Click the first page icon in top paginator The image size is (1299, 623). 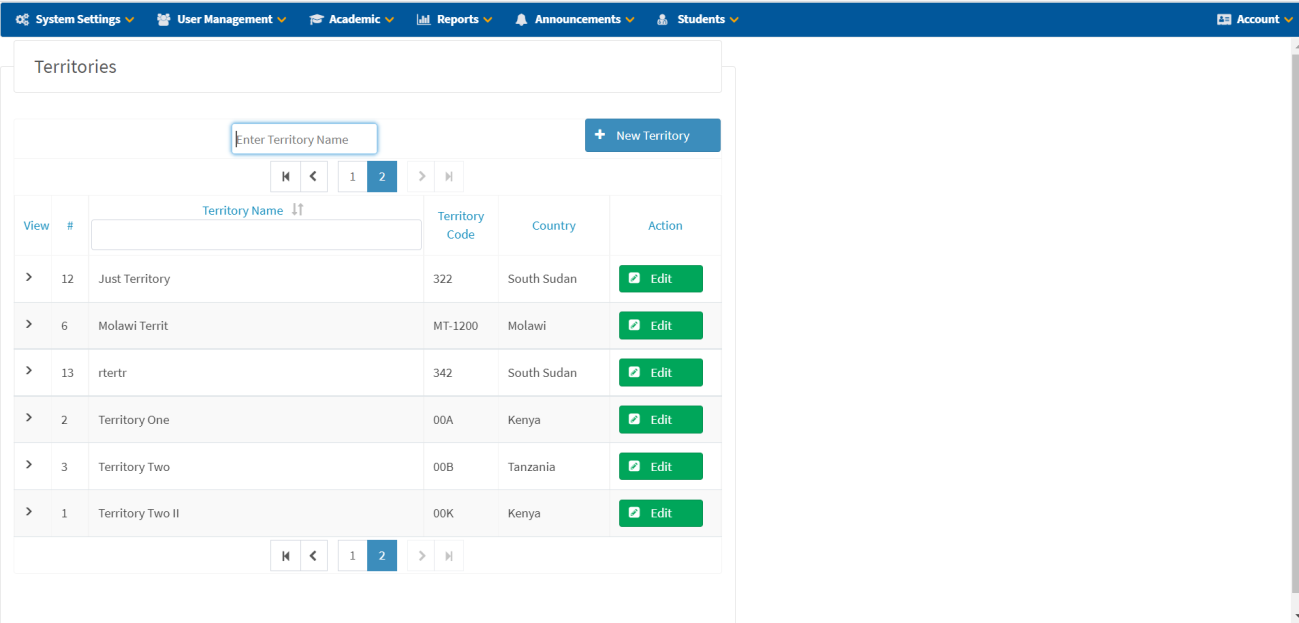point(285,177)
